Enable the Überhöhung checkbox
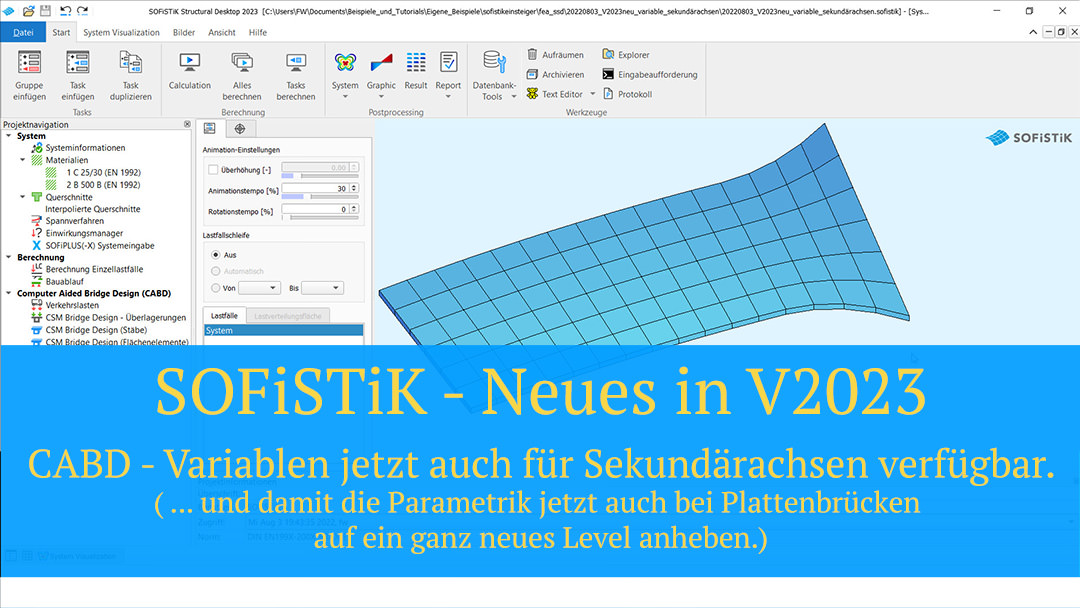 211,169
